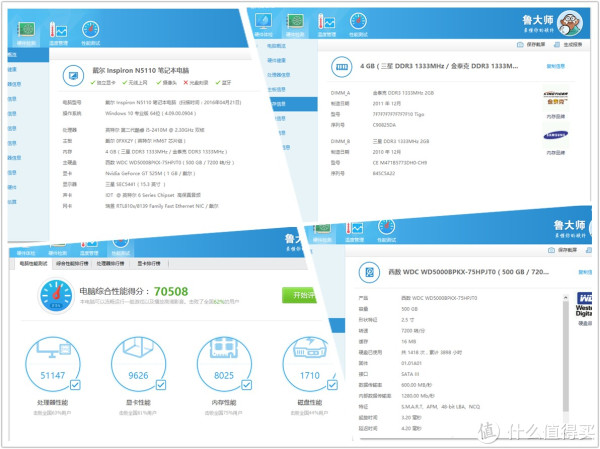The width and height of the screenshot is (600, 449).
Task: Click the computer overview icon beside Inspiron N5110
Action: (73, 76)
